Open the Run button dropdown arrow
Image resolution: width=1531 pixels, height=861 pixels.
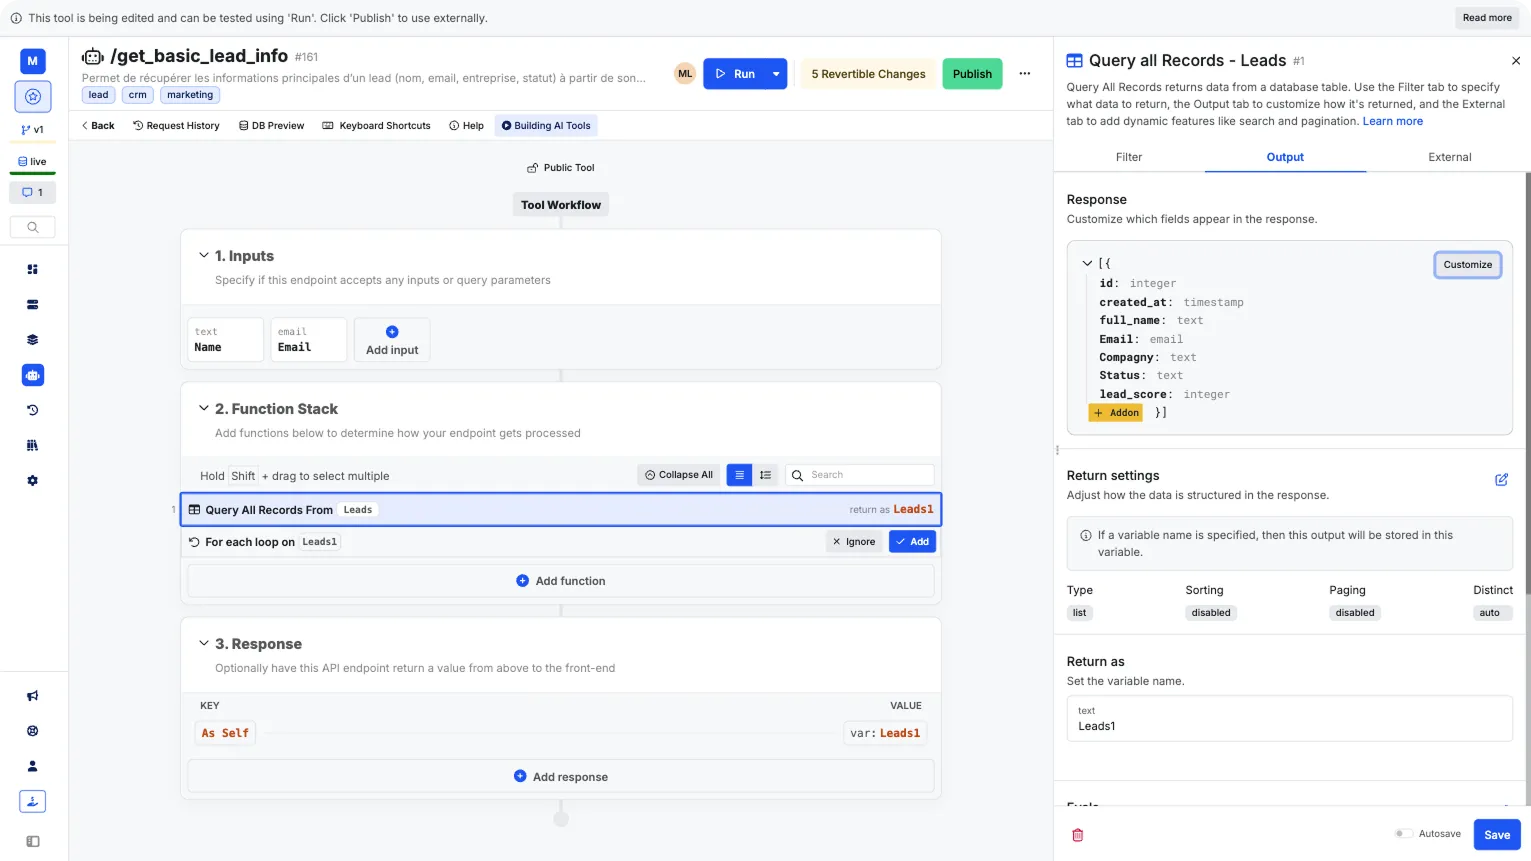tap(776, 74)
